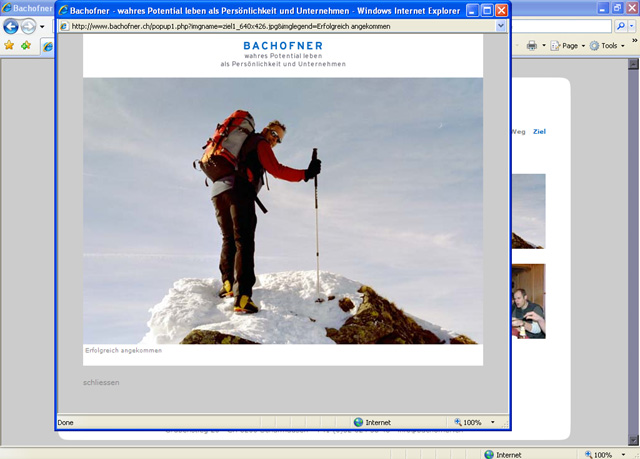Click the BACHOFNER logo heading
640x459 pixels.
283,46
